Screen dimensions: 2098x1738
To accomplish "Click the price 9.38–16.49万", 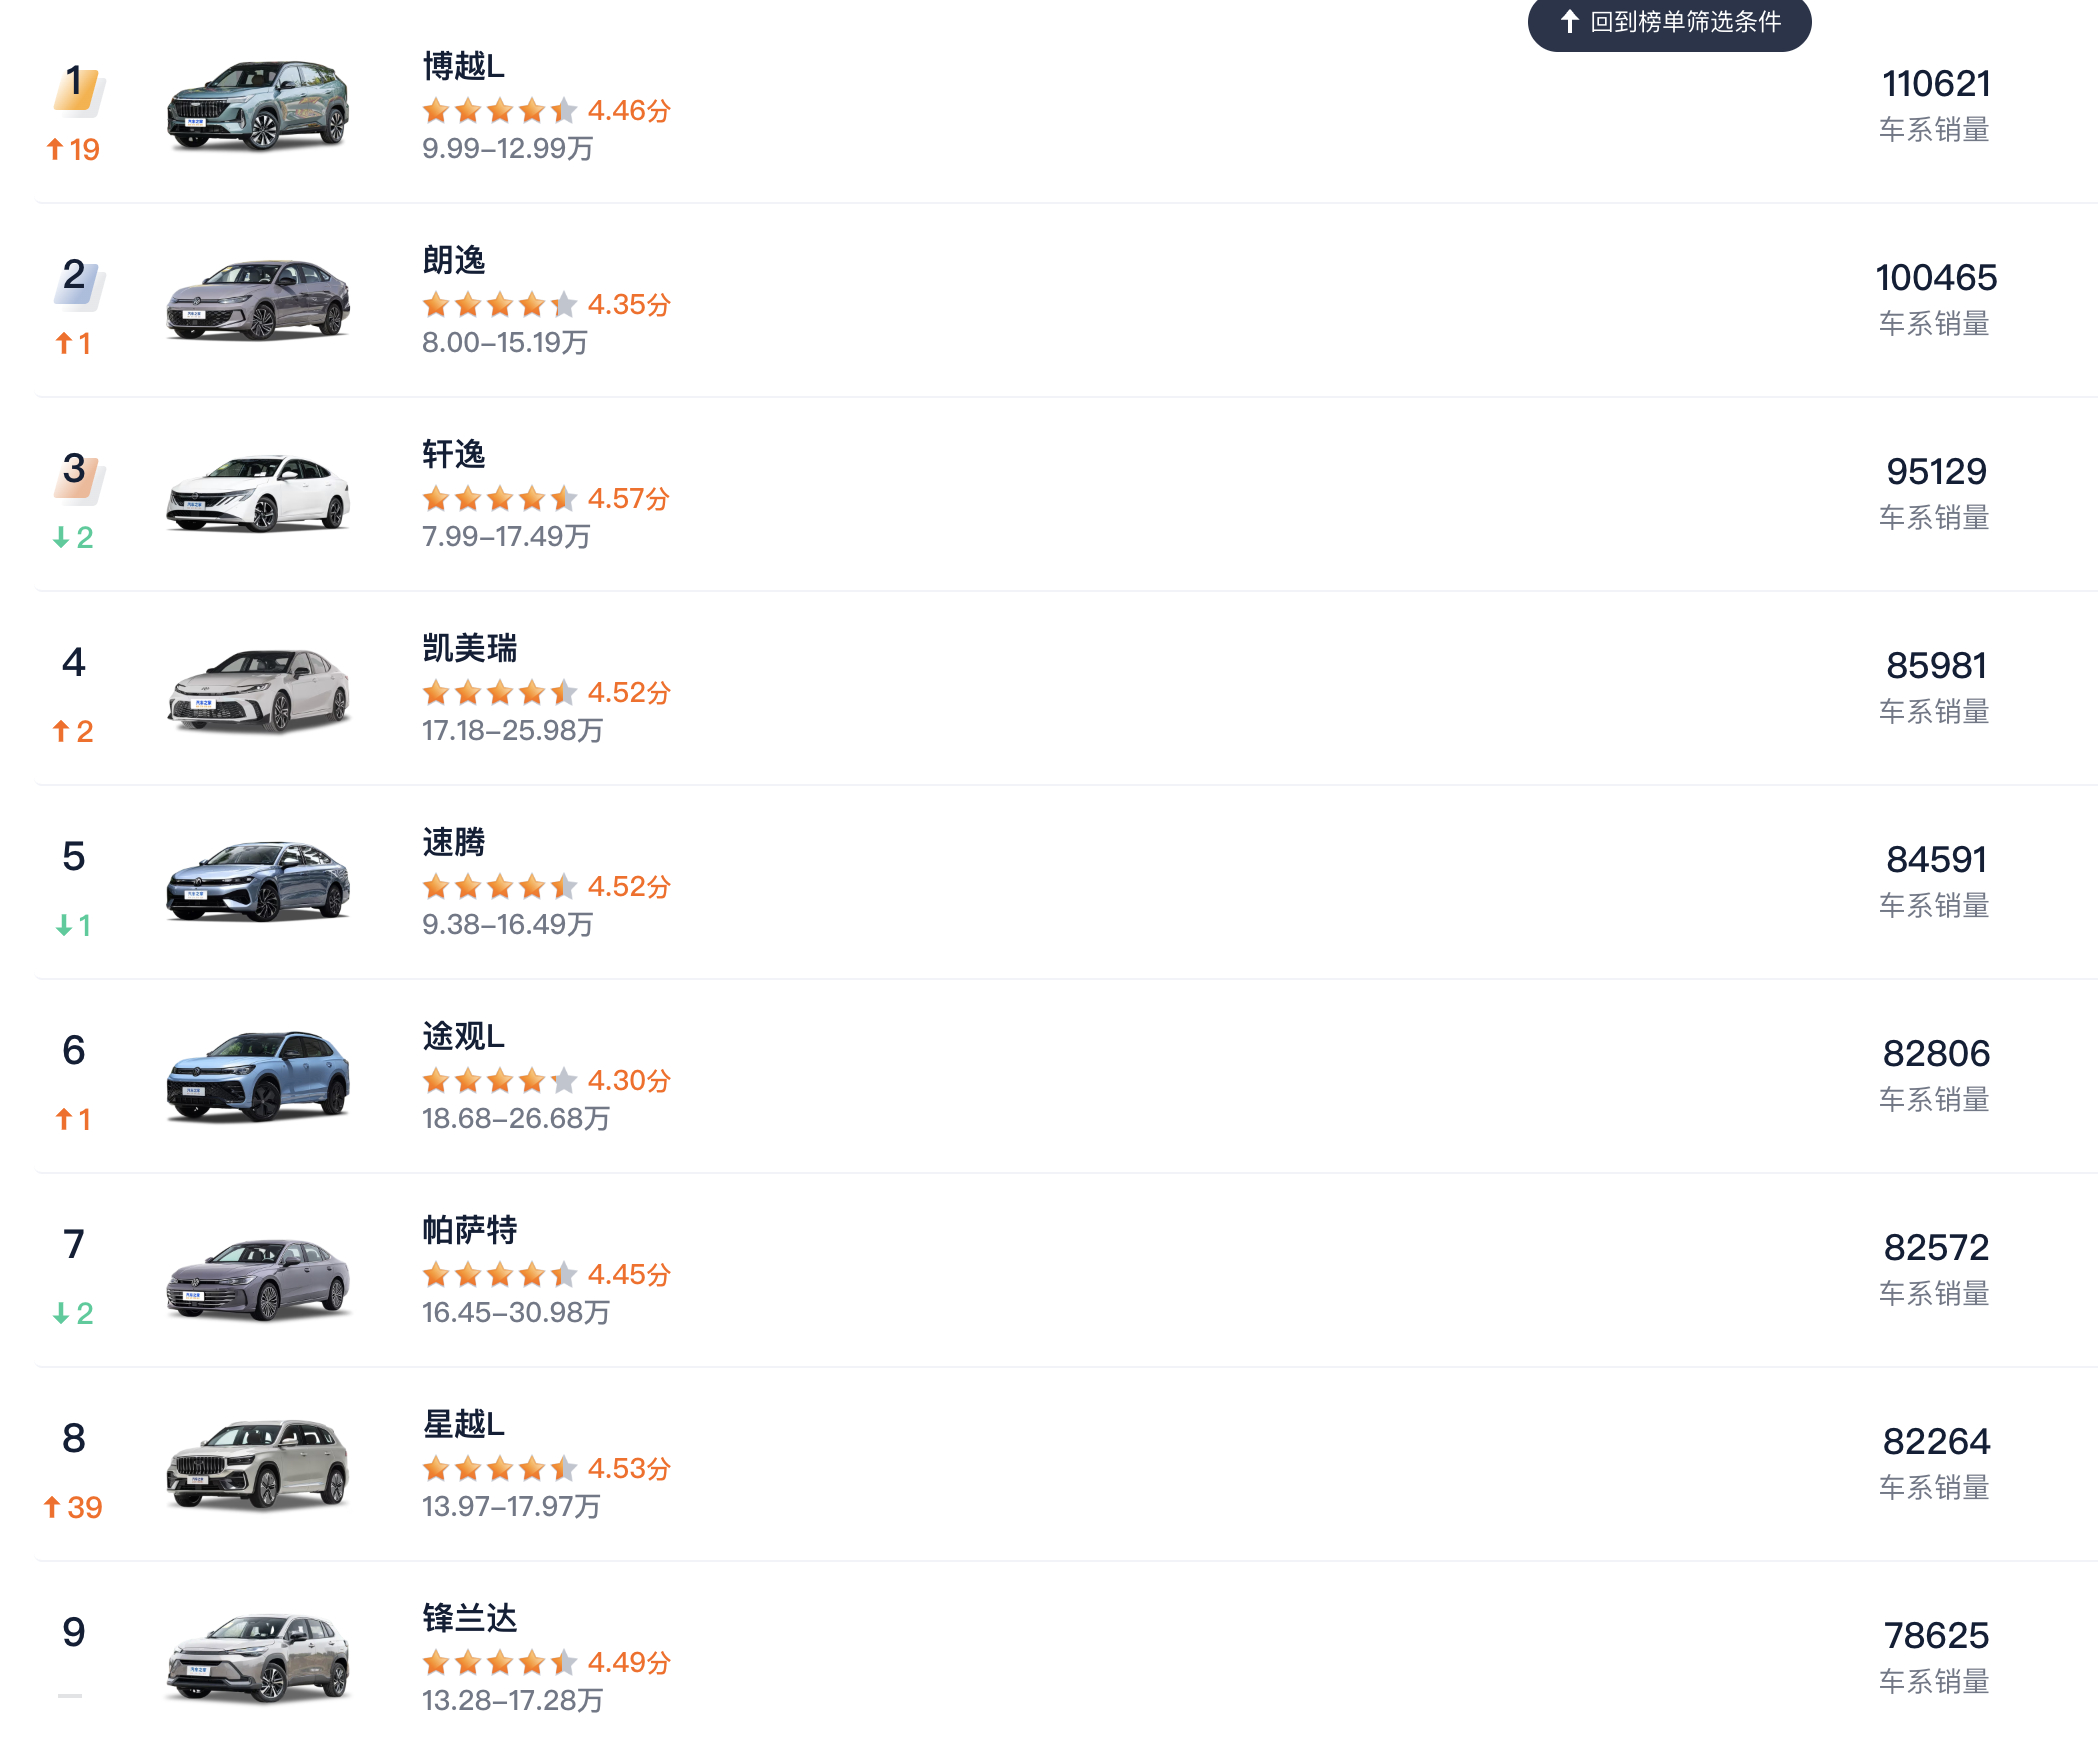I will [x=508, y=924].
